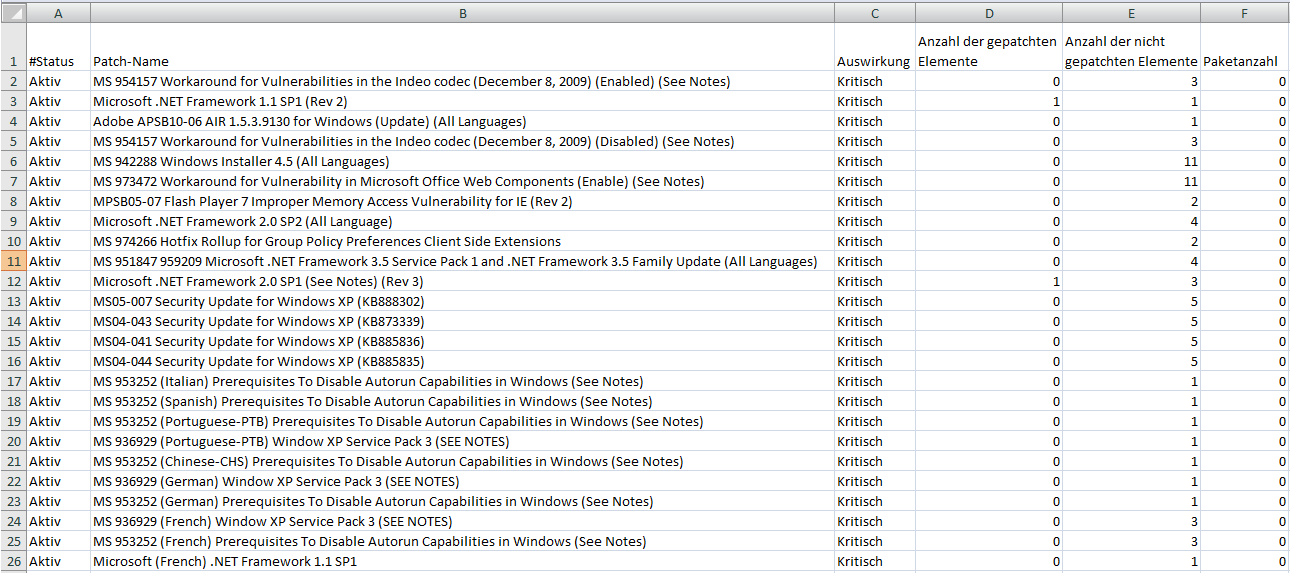Select MS05-007 Security Update (KB888302) cell
The image size is (1290, 573).
click(462, 301)
